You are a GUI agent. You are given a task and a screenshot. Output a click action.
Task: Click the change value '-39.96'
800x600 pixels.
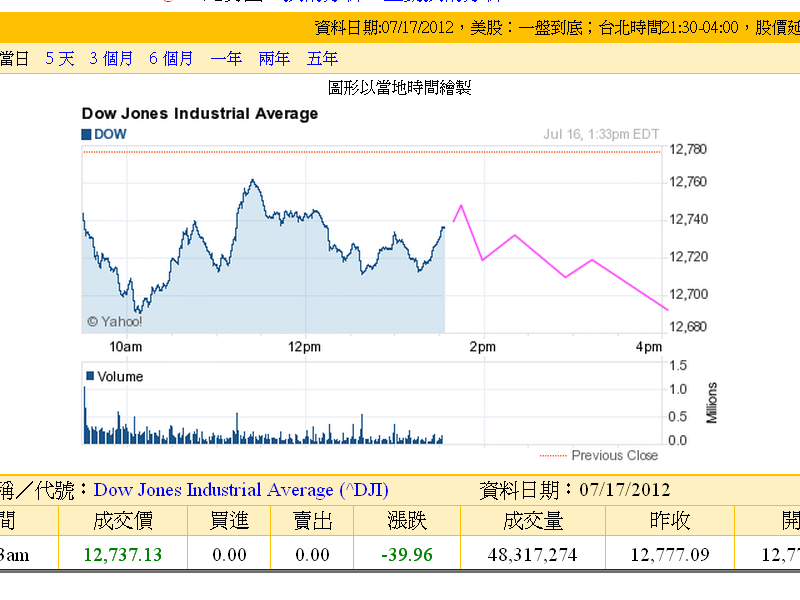click(x=407, y=555)
